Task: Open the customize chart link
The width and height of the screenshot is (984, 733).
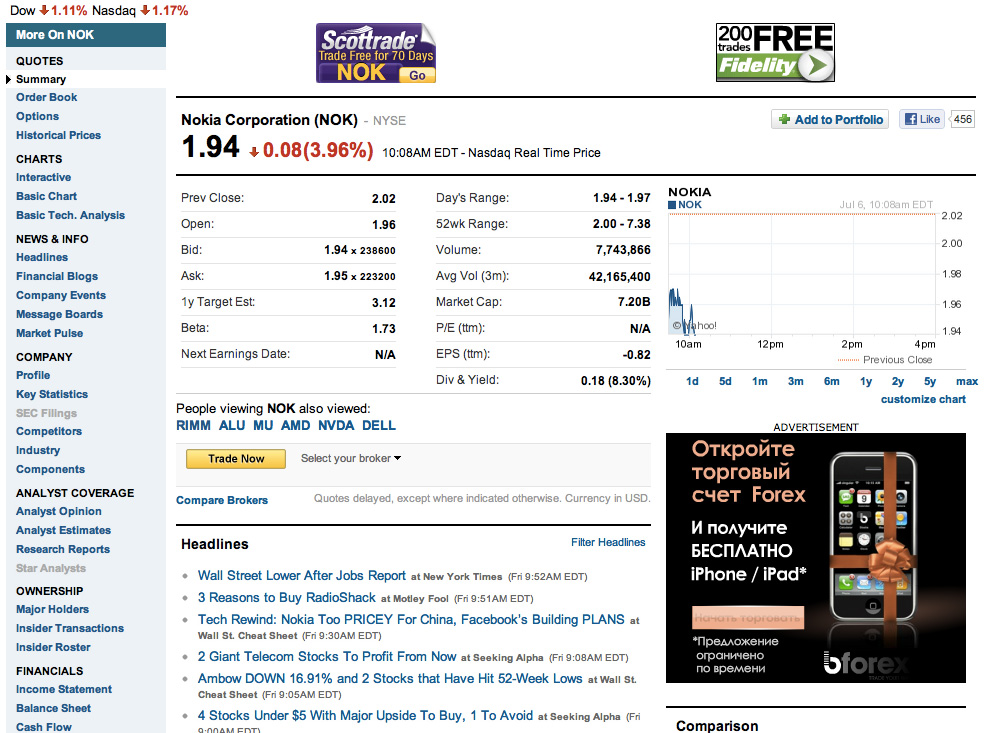Action: tap(923, 399)
